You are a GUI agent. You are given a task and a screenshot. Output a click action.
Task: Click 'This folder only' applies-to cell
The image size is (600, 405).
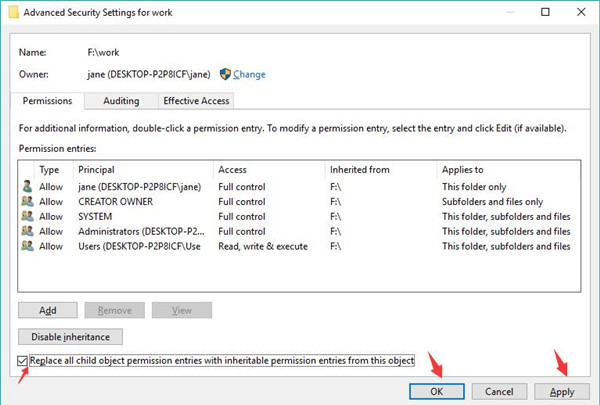(474, 187)
